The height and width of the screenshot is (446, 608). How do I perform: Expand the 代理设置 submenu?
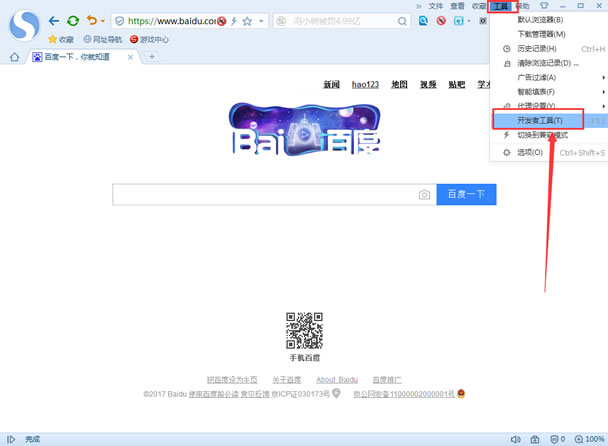549,105
